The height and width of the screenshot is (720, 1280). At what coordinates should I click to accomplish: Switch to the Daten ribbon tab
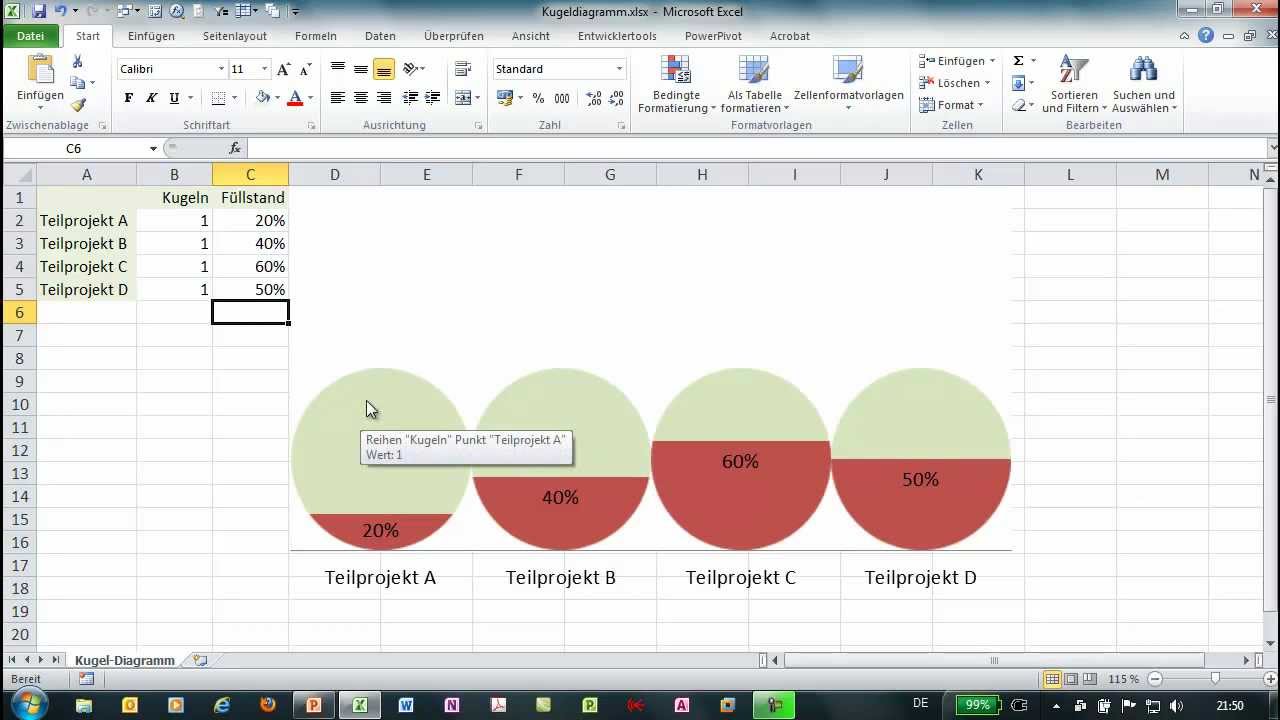point(380,36)
